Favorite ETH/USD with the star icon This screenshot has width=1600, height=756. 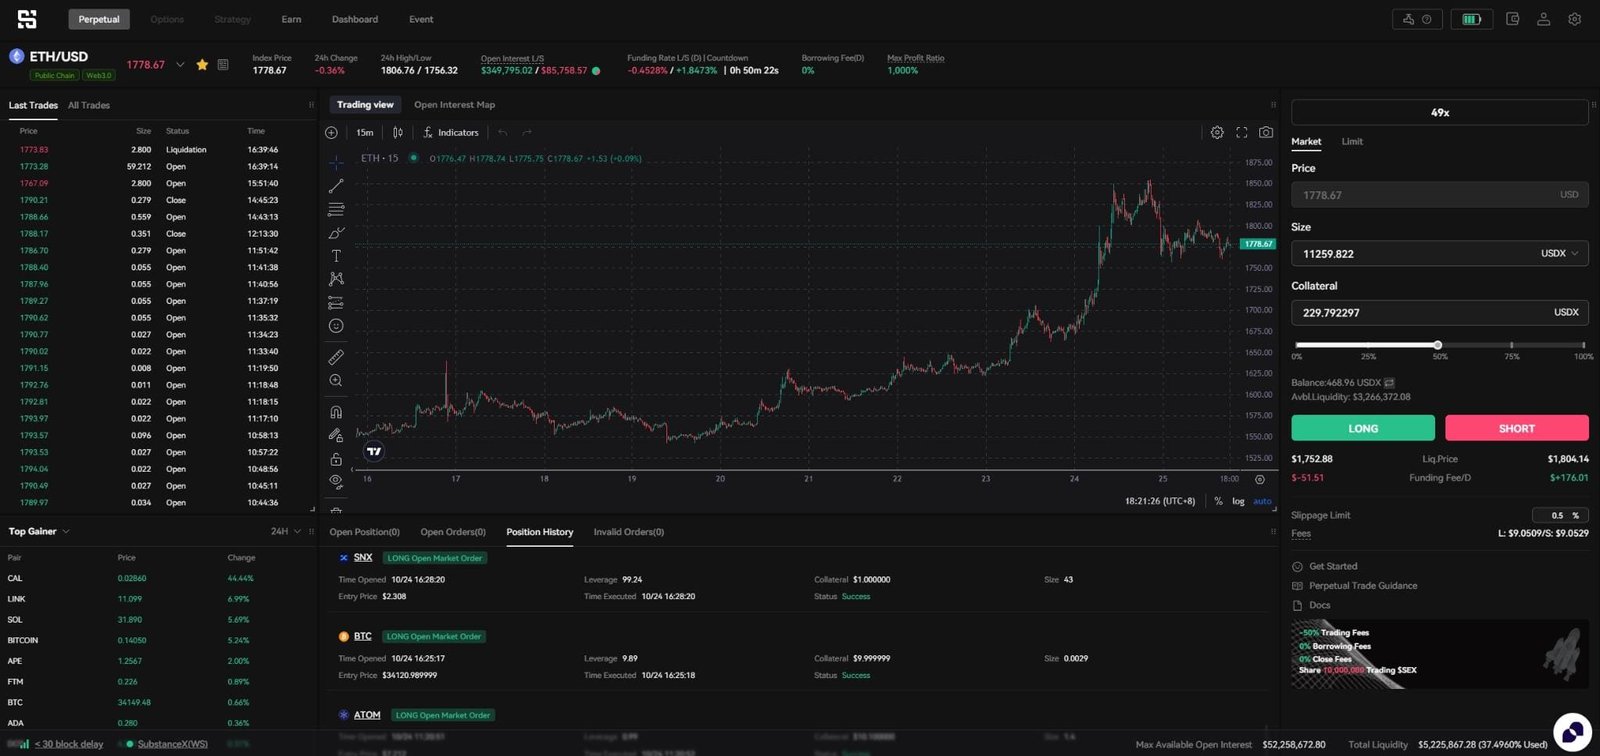(x=202, y=65)
